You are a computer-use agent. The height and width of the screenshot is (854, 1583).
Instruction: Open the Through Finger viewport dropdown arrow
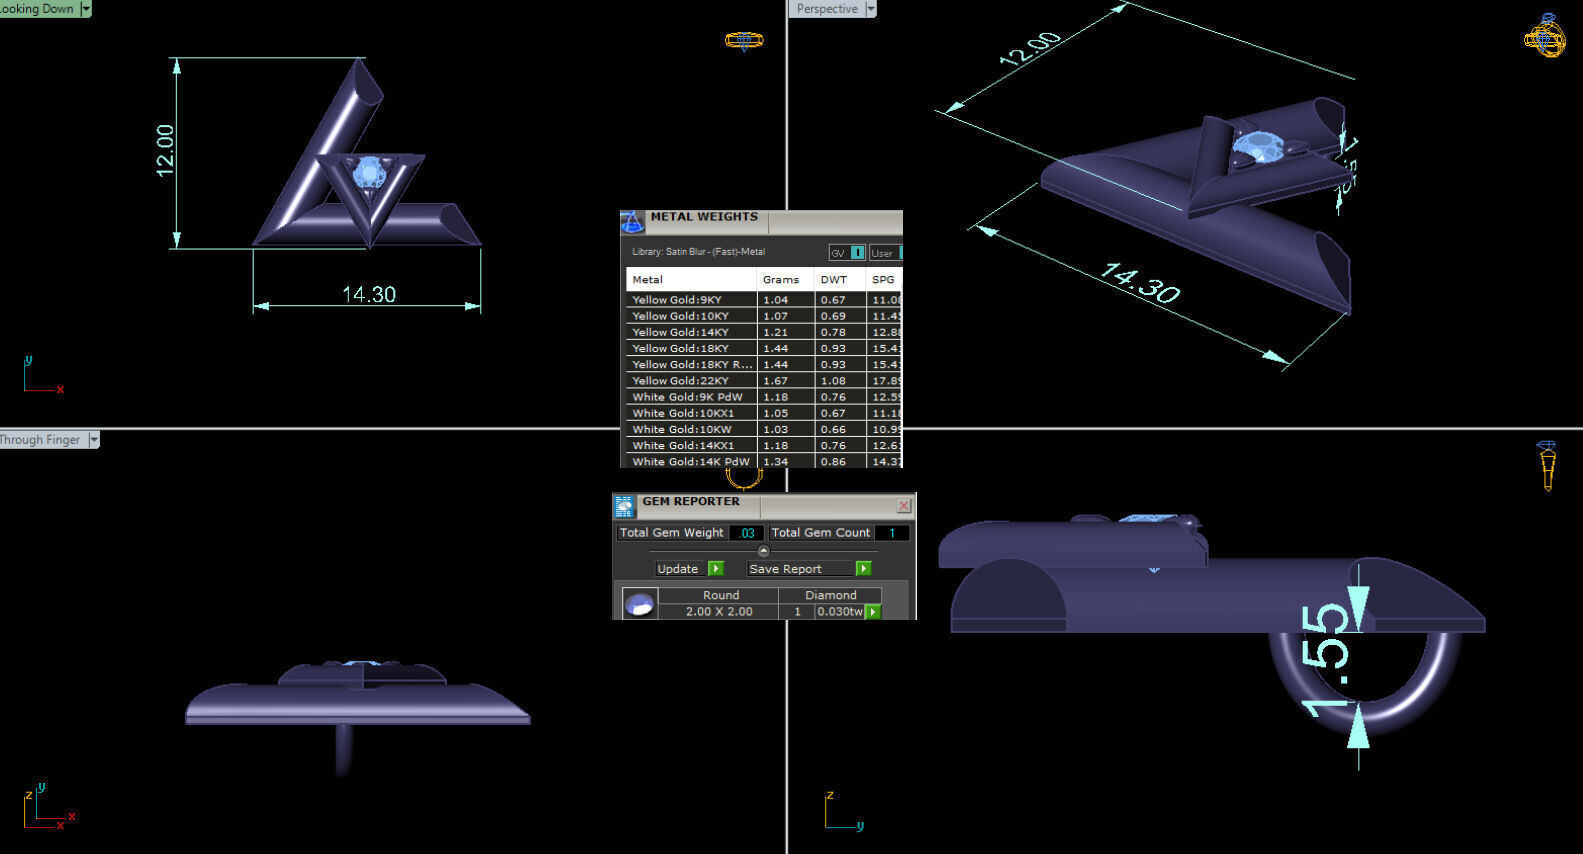(x=94, y=440)
